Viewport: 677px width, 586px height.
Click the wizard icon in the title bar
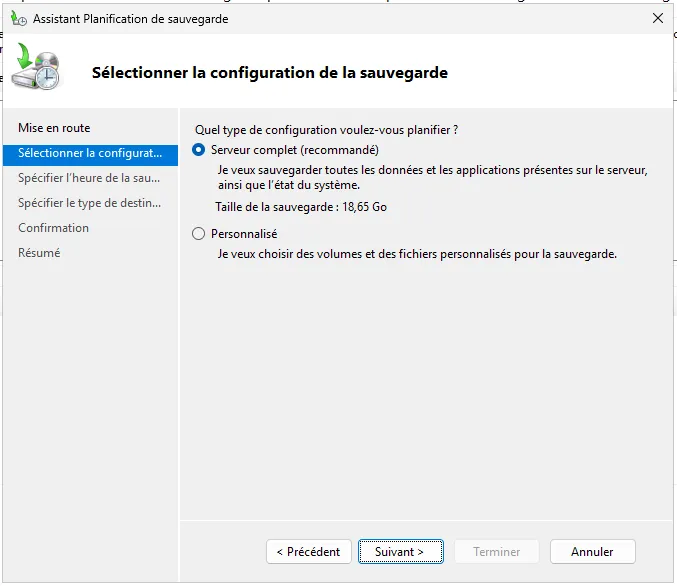tap(18, 18)
